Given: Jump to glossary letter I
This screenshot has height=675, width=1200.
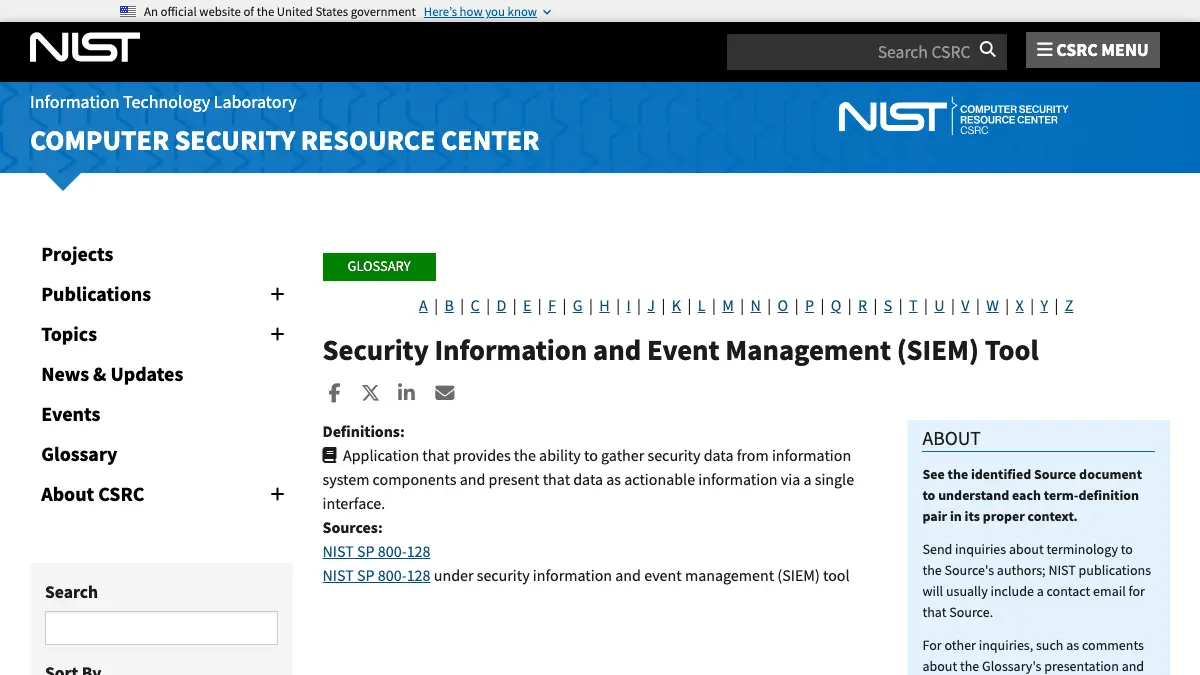Looking at the screenshot, I should [628, 306].
